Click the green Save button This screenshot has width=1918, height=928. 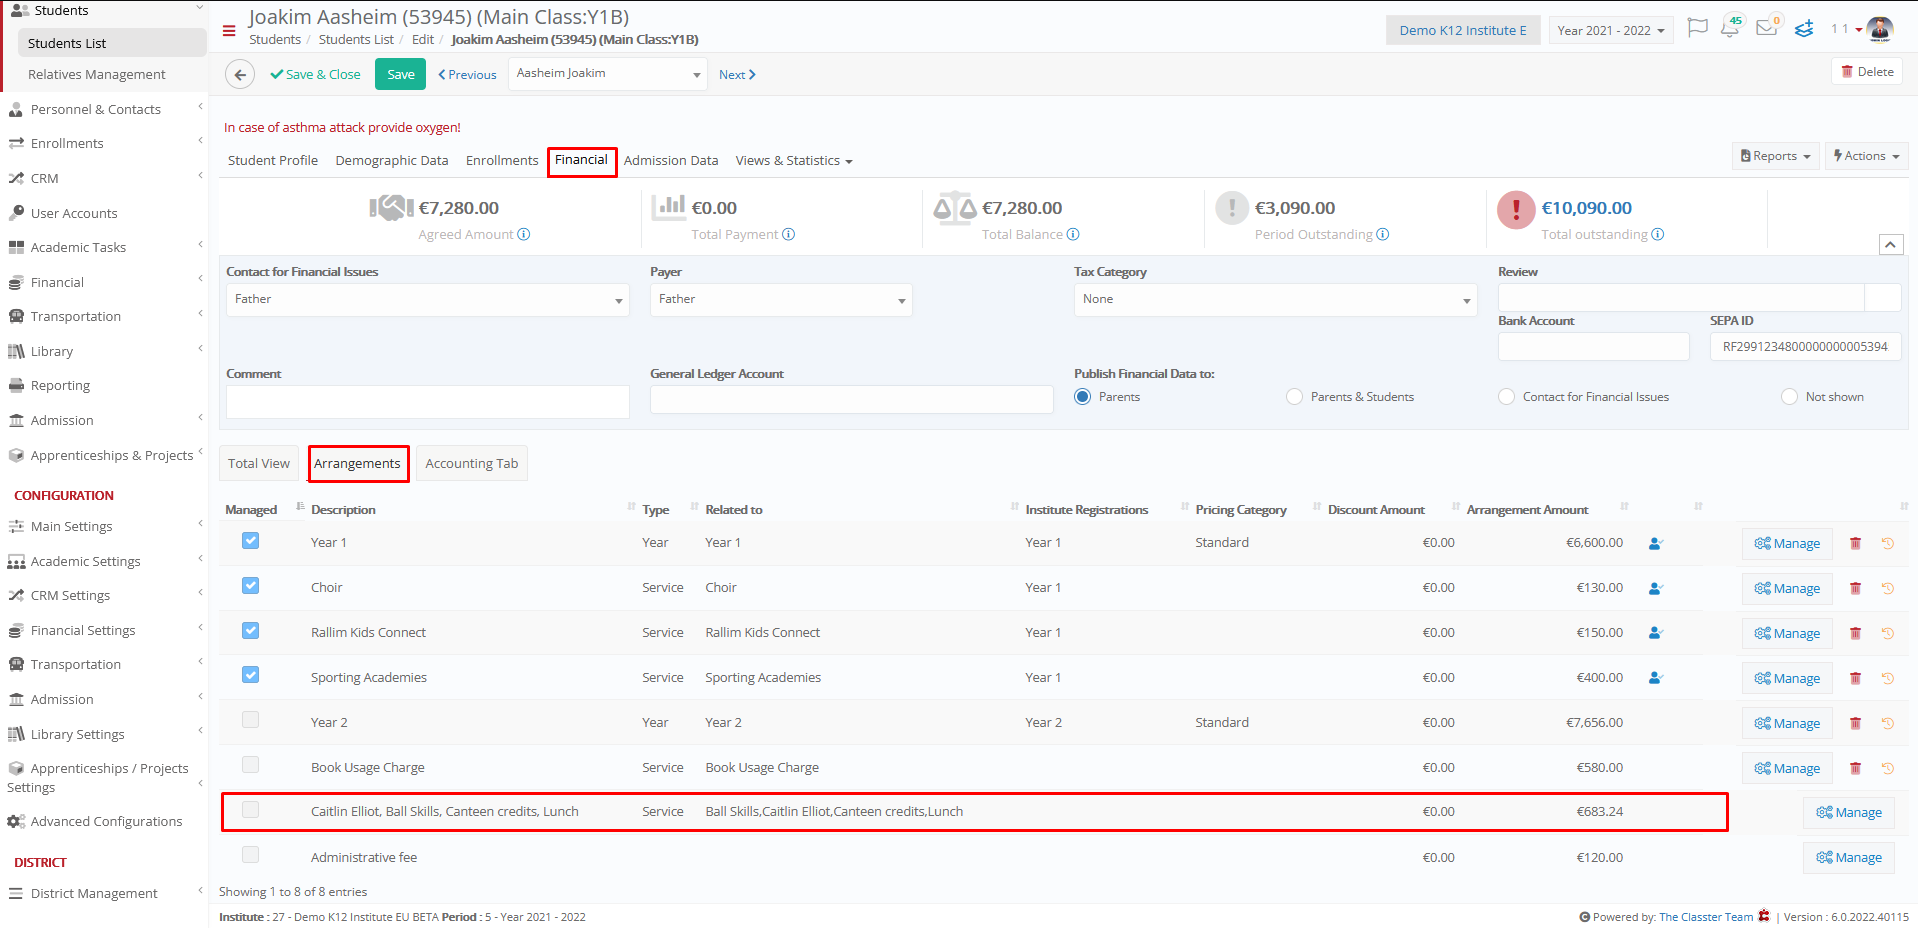pos(401,75)
